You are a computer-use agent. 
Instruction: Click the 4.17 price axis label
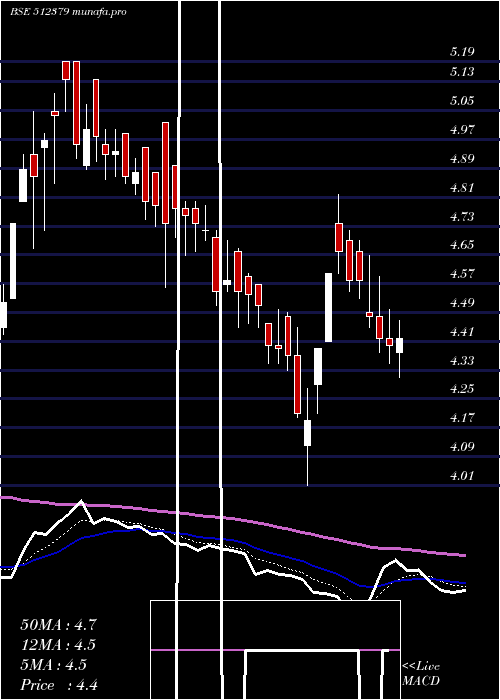tap(462, 418)
